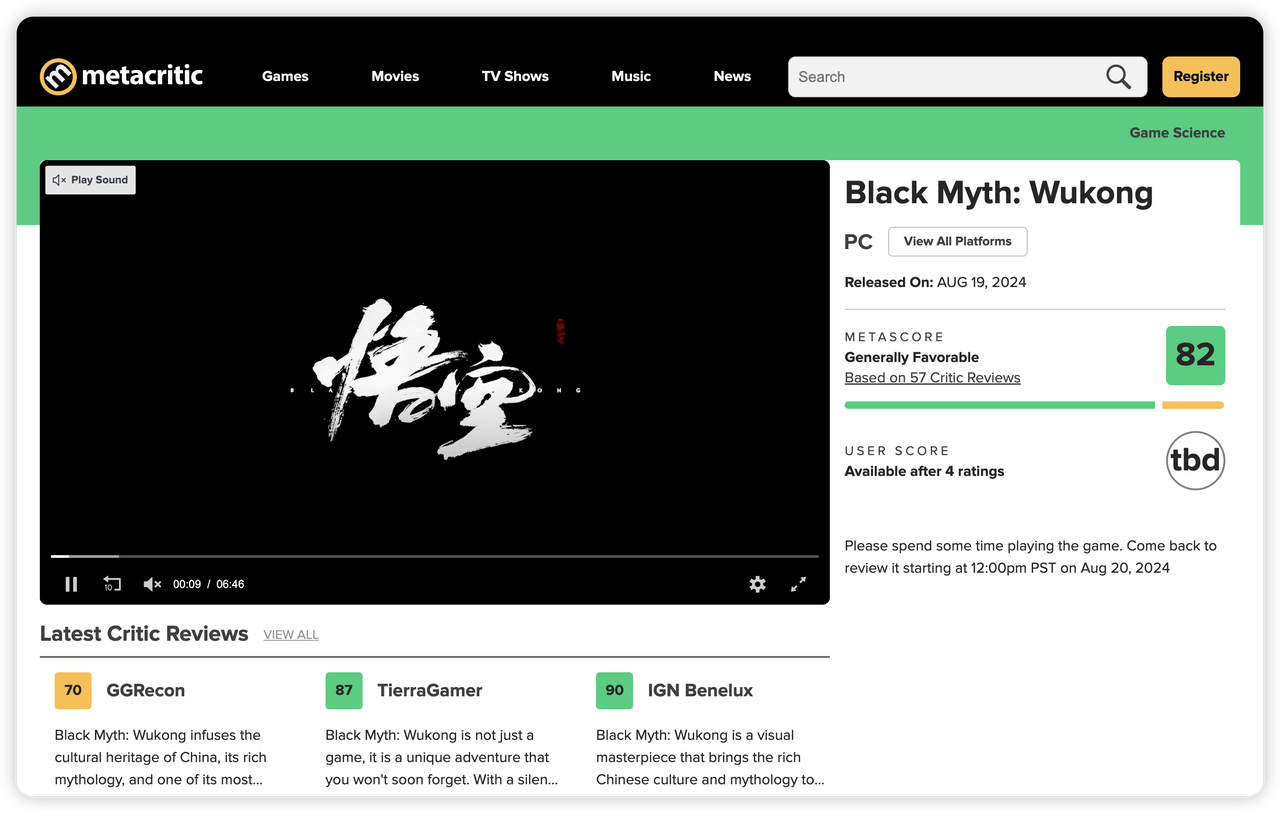Click View All critic reviews link
The width and height of the screenshot is (1280, 813).
[291, 635]
